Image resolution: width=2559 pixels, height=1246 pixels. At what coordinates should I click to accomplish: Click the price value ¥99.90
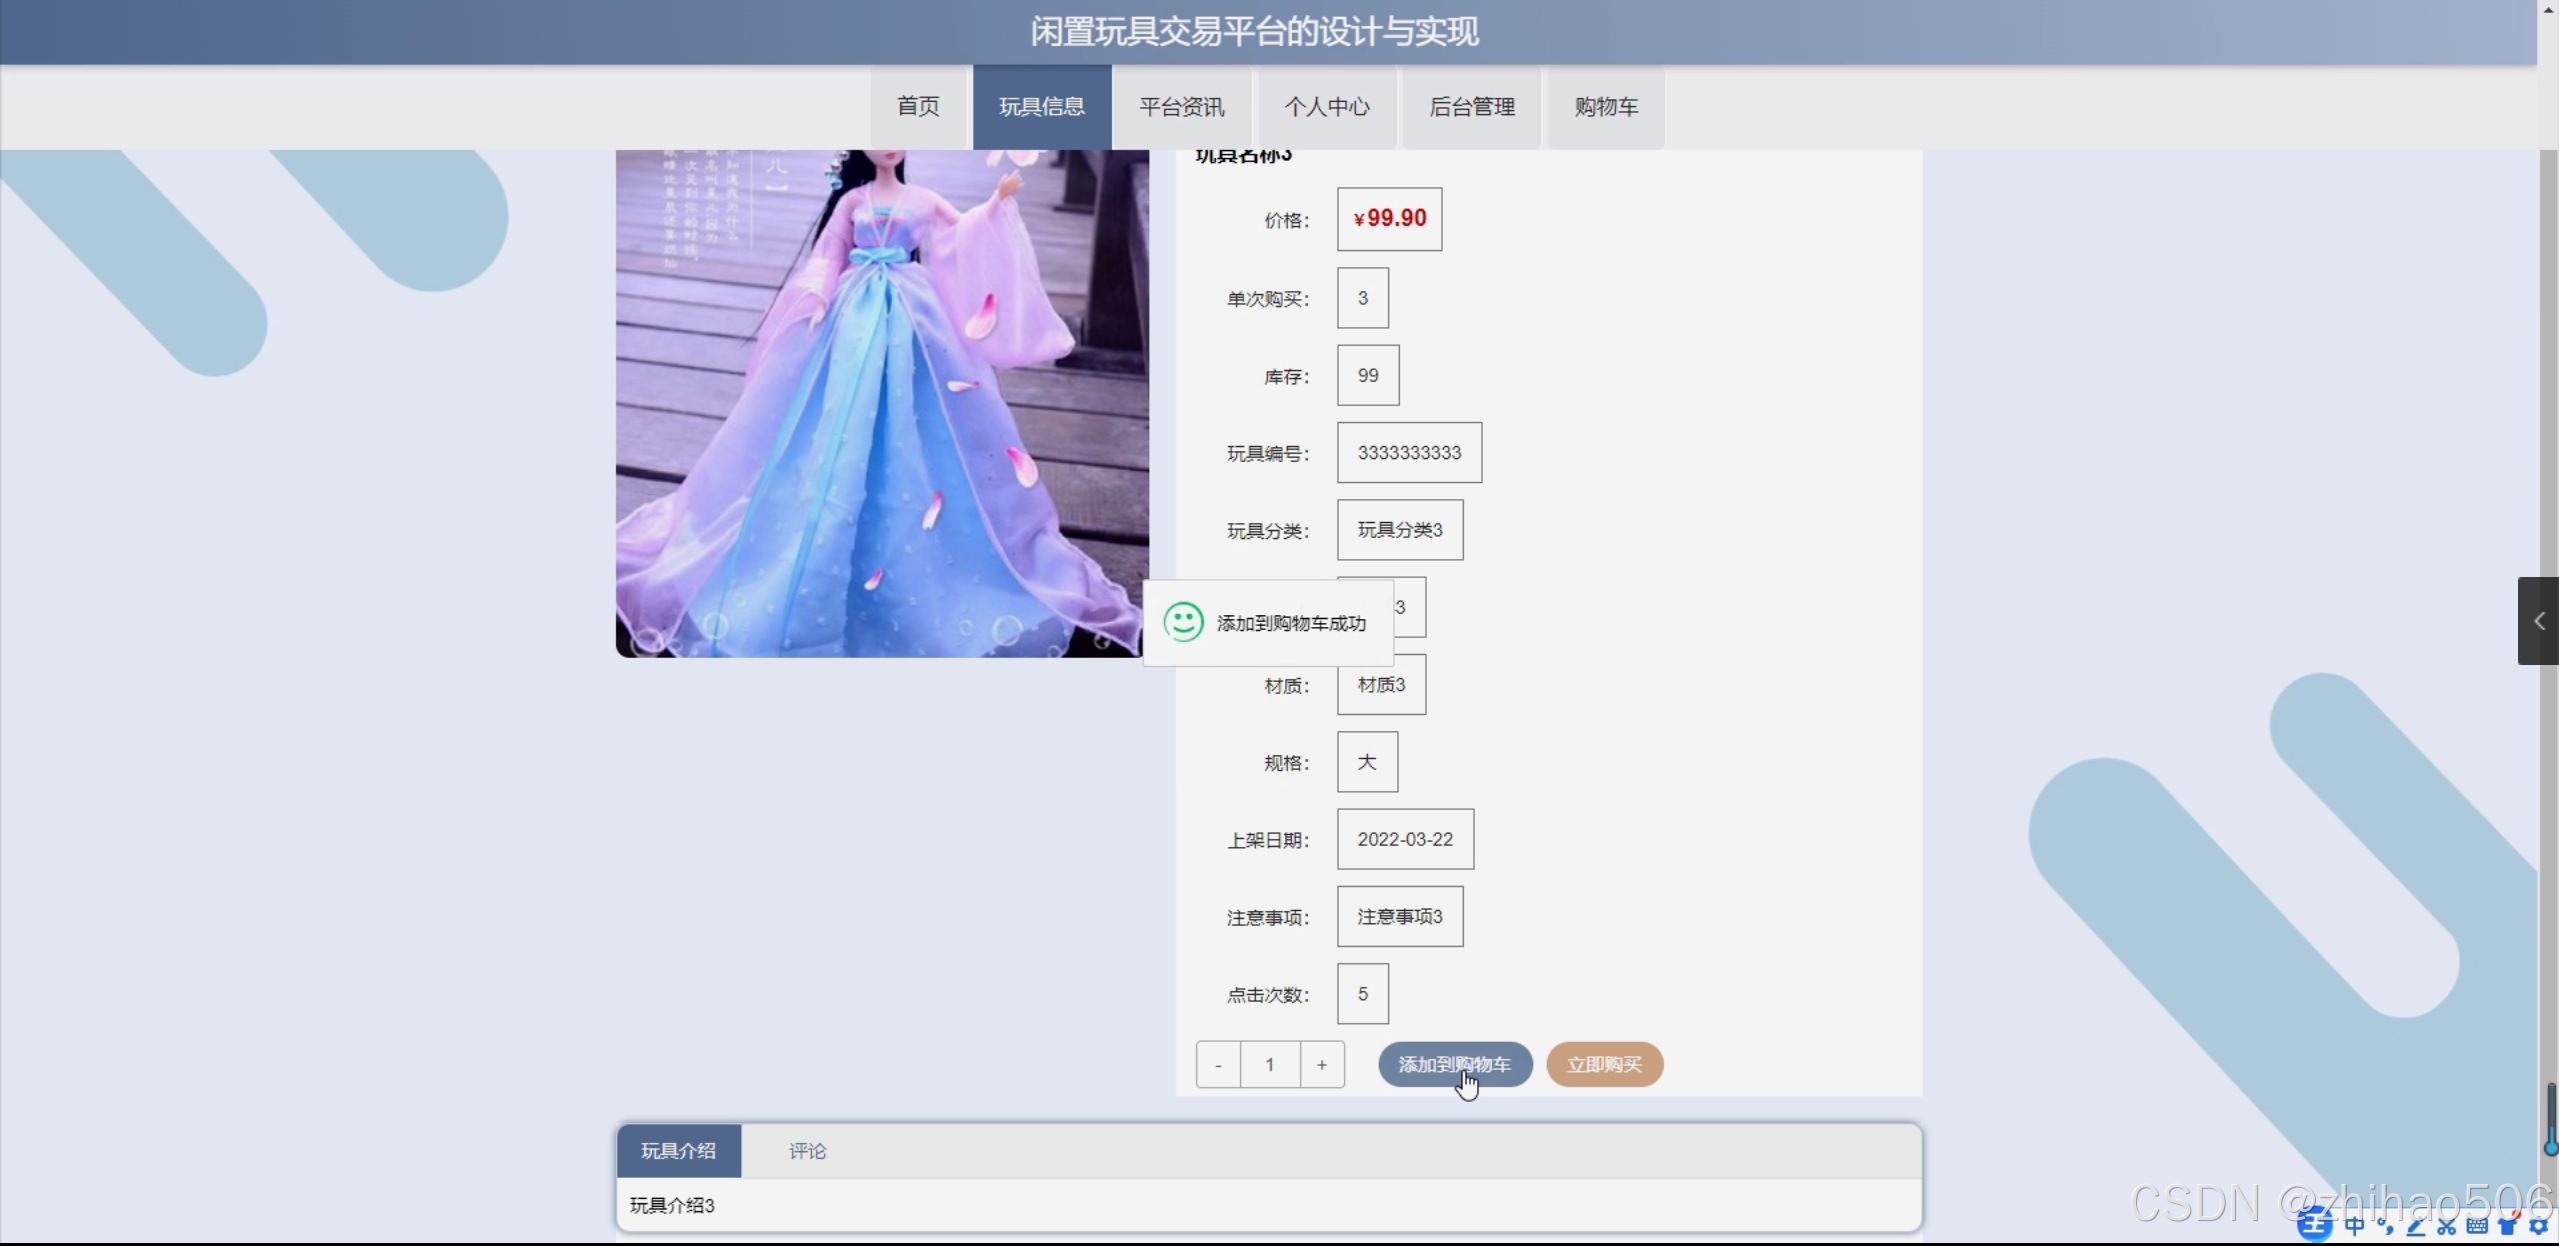pos(1390,219)
